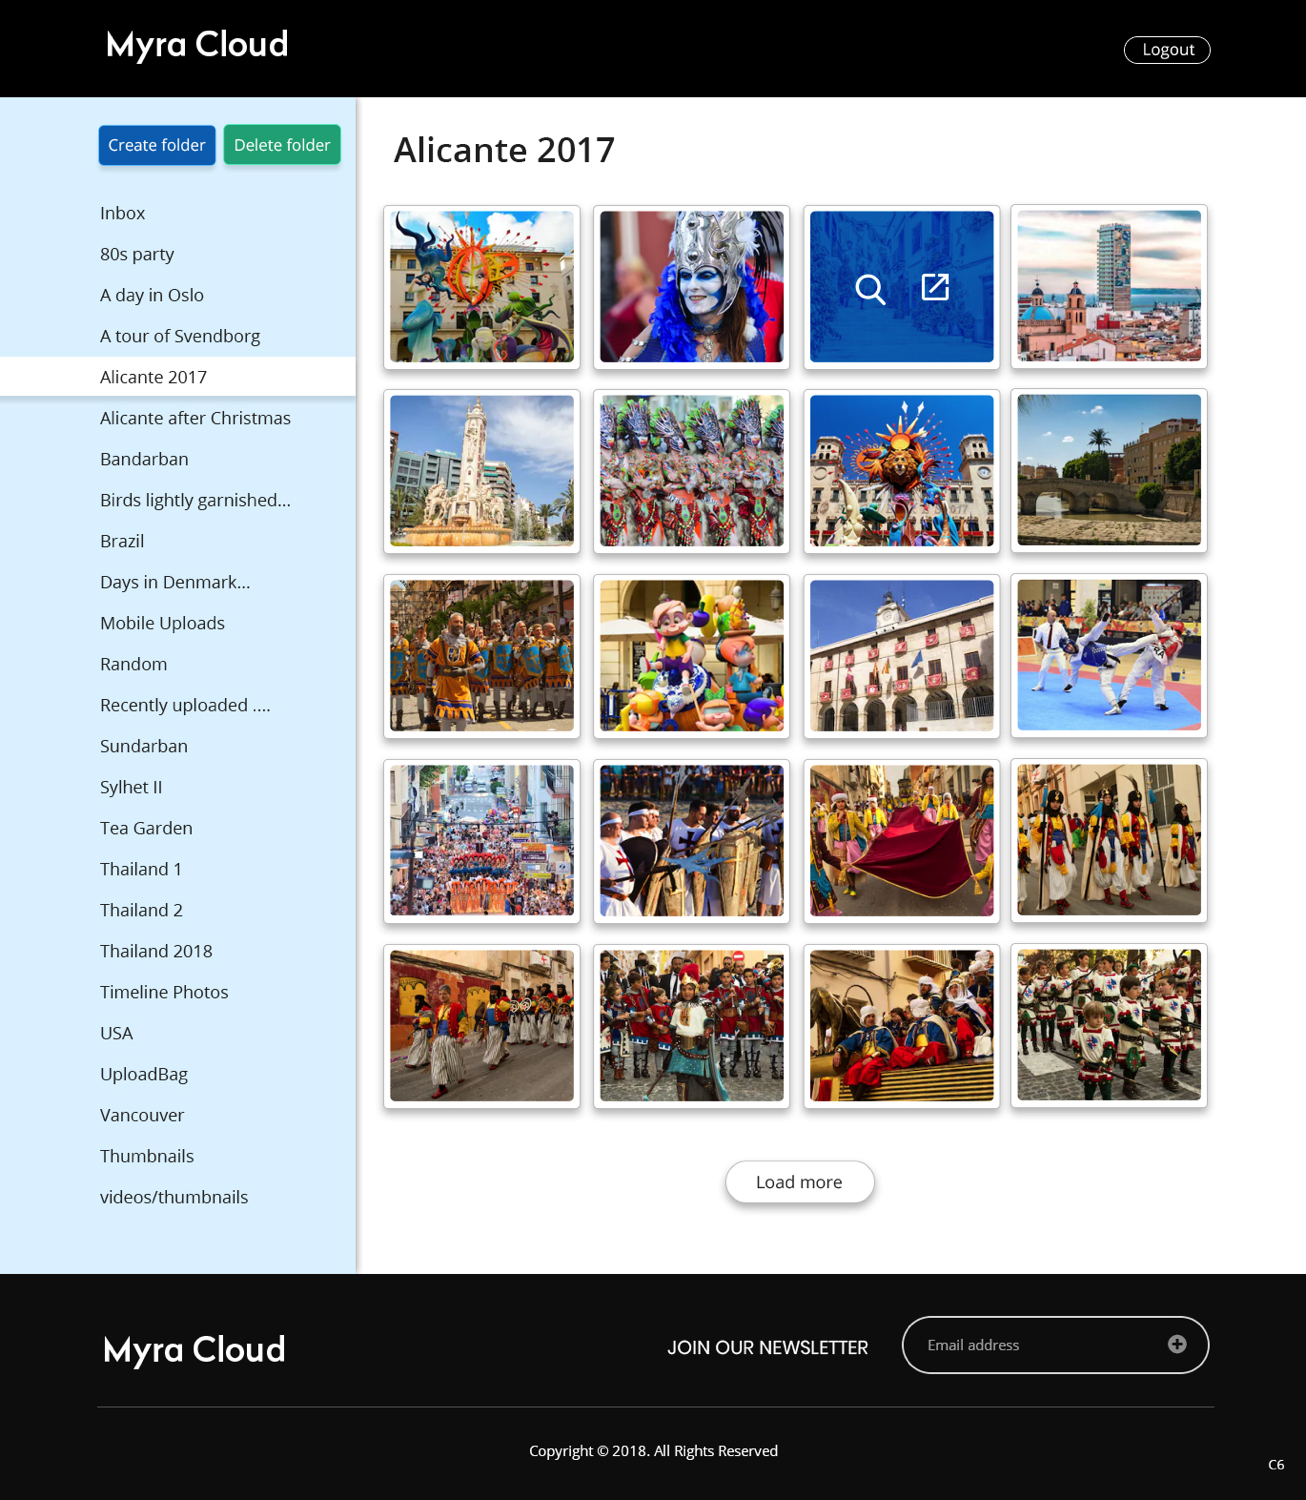Open the stone bridge and palm photo

coord(1108,470)
